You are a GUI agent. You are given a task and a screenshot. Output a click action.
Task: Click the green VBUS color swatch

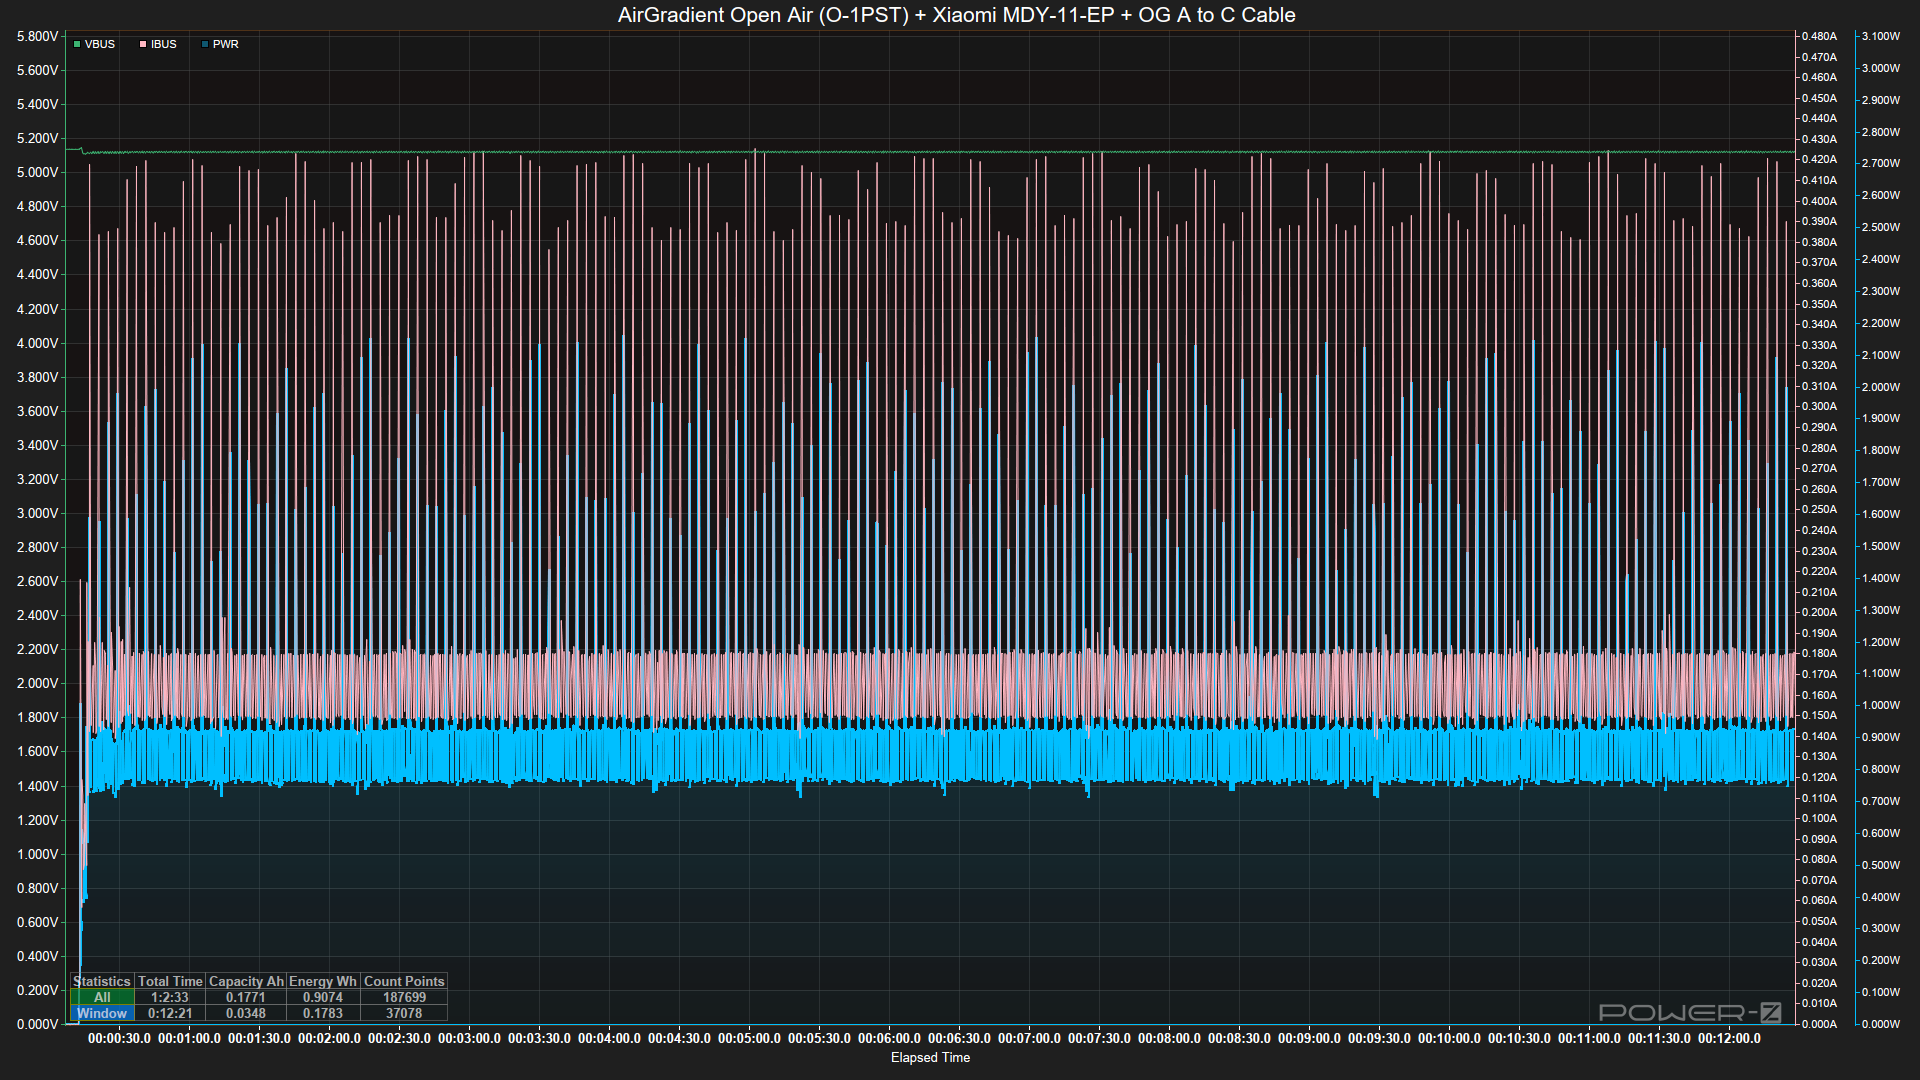coord(77,44)
